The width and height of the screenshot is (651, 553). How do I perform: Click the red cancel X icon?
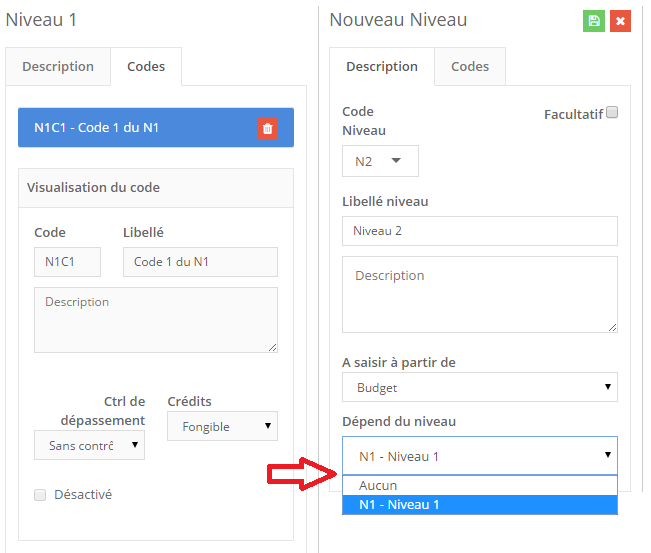(x=620, y=21)
